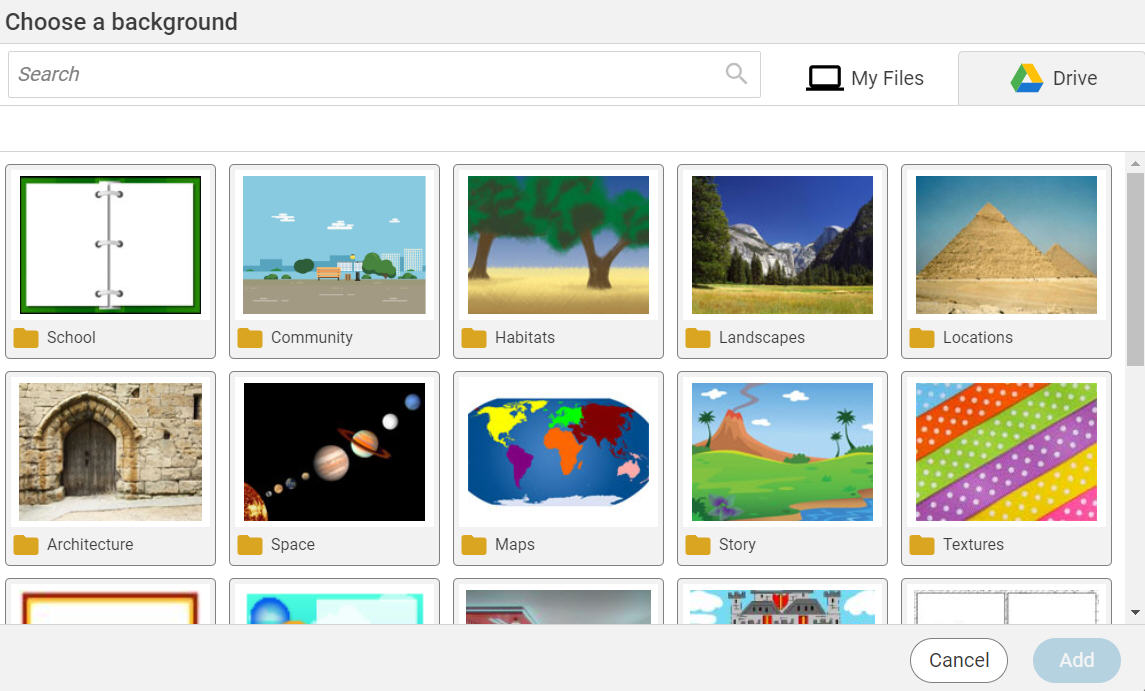Switch to the My Files tab

pyautogui.click(x=866, y=77)
